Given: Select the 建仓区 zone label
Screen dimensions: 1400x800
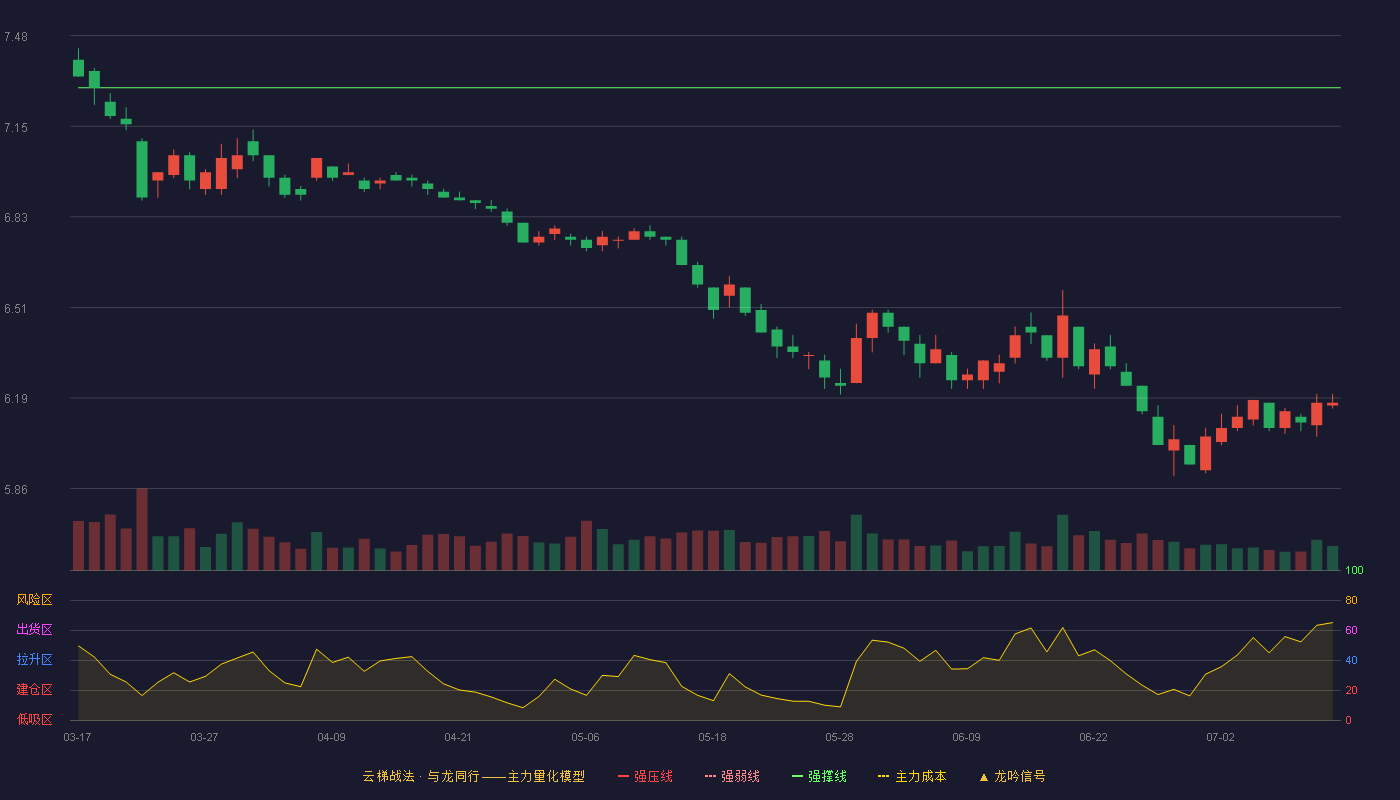Looking at the screenshot, I should click(34, 690).
